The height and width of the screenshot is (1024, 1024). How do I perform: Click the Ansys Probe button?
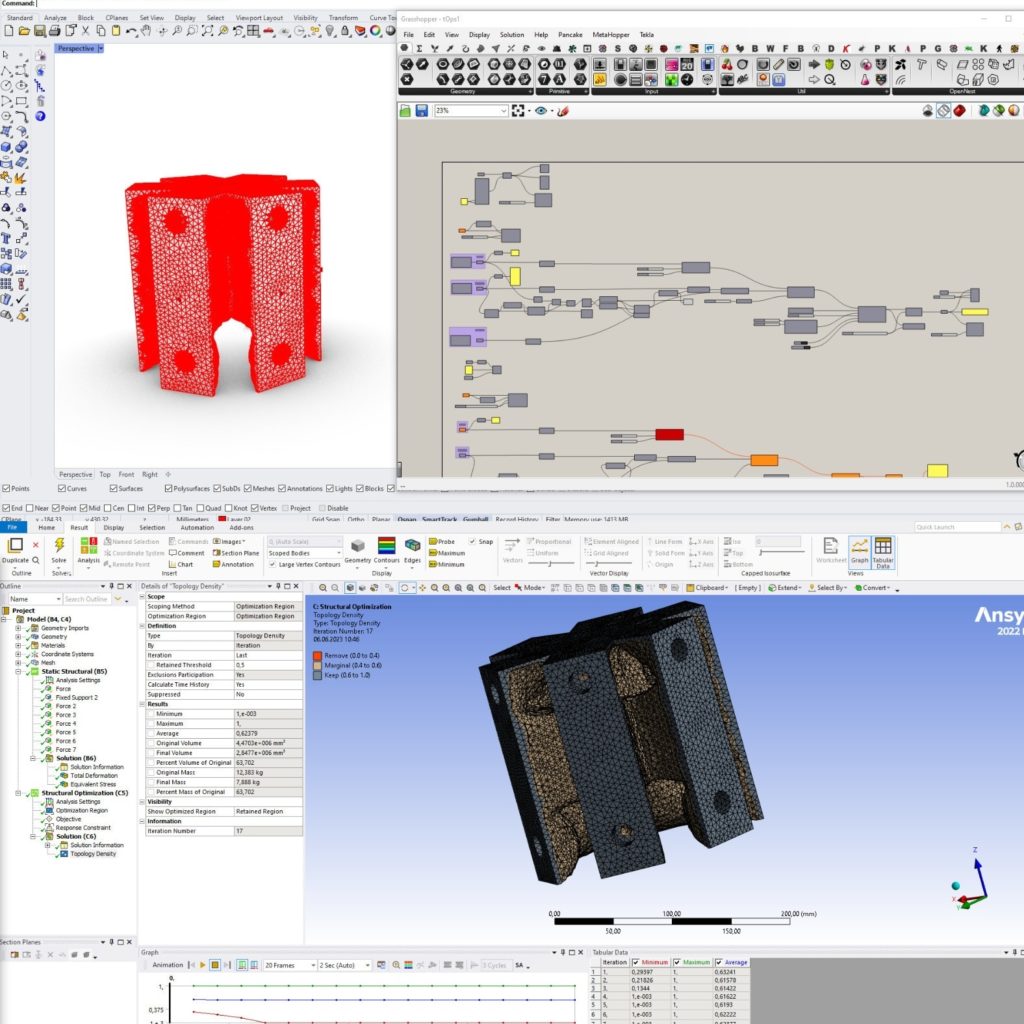[x=442, y=541]
